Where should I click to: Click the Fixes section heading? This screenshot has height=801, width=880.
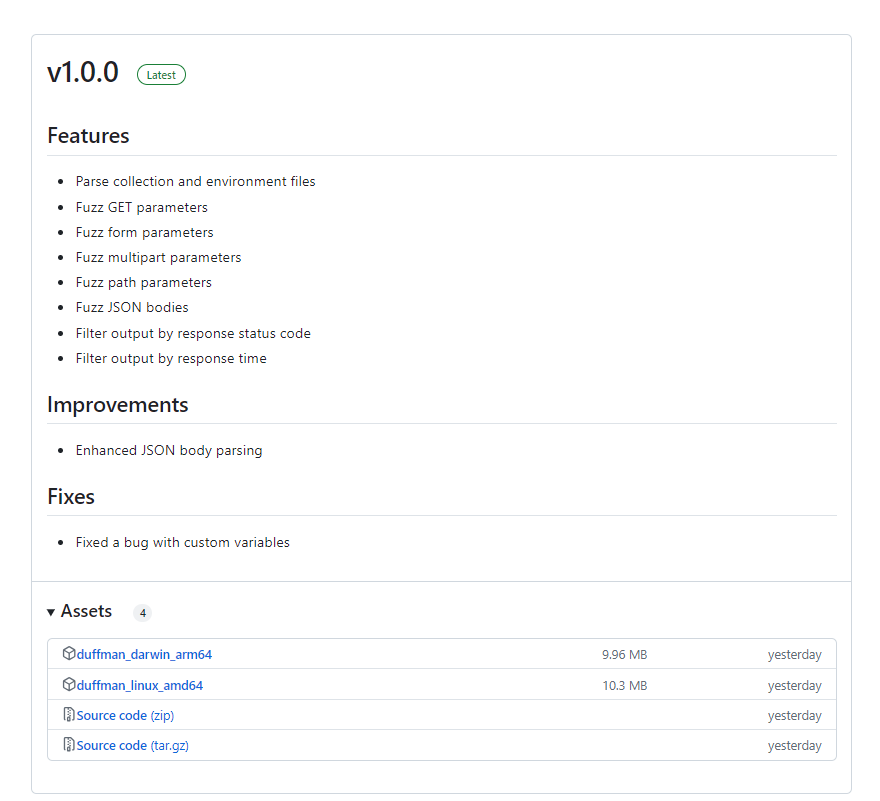click(71, 497)
